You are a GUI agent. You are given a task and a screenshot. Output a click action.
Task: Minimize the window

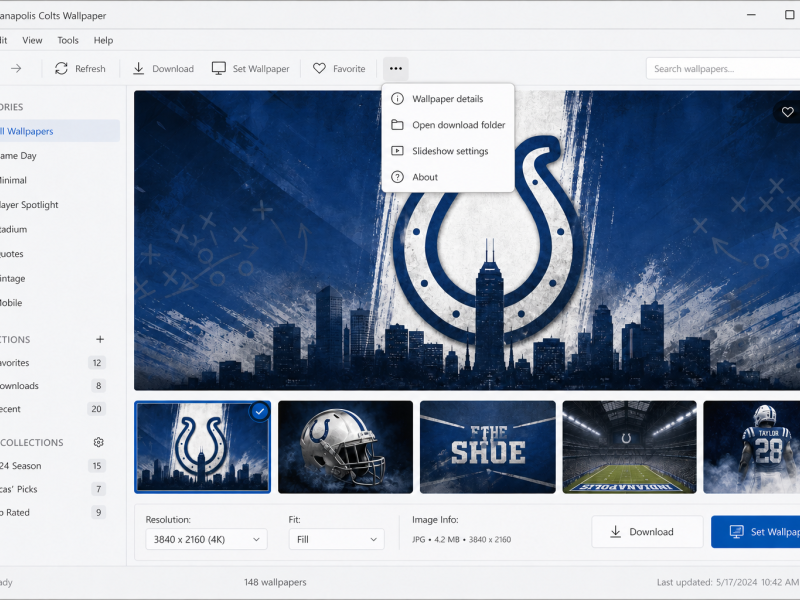pos(751,15)
